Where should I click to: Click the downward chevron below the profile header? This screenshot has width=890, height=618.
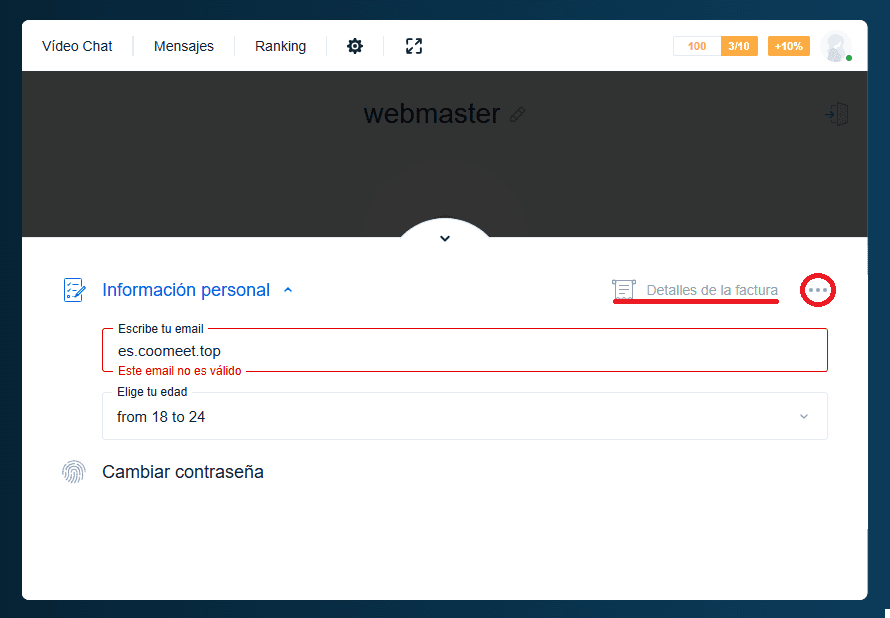[444, 238]
